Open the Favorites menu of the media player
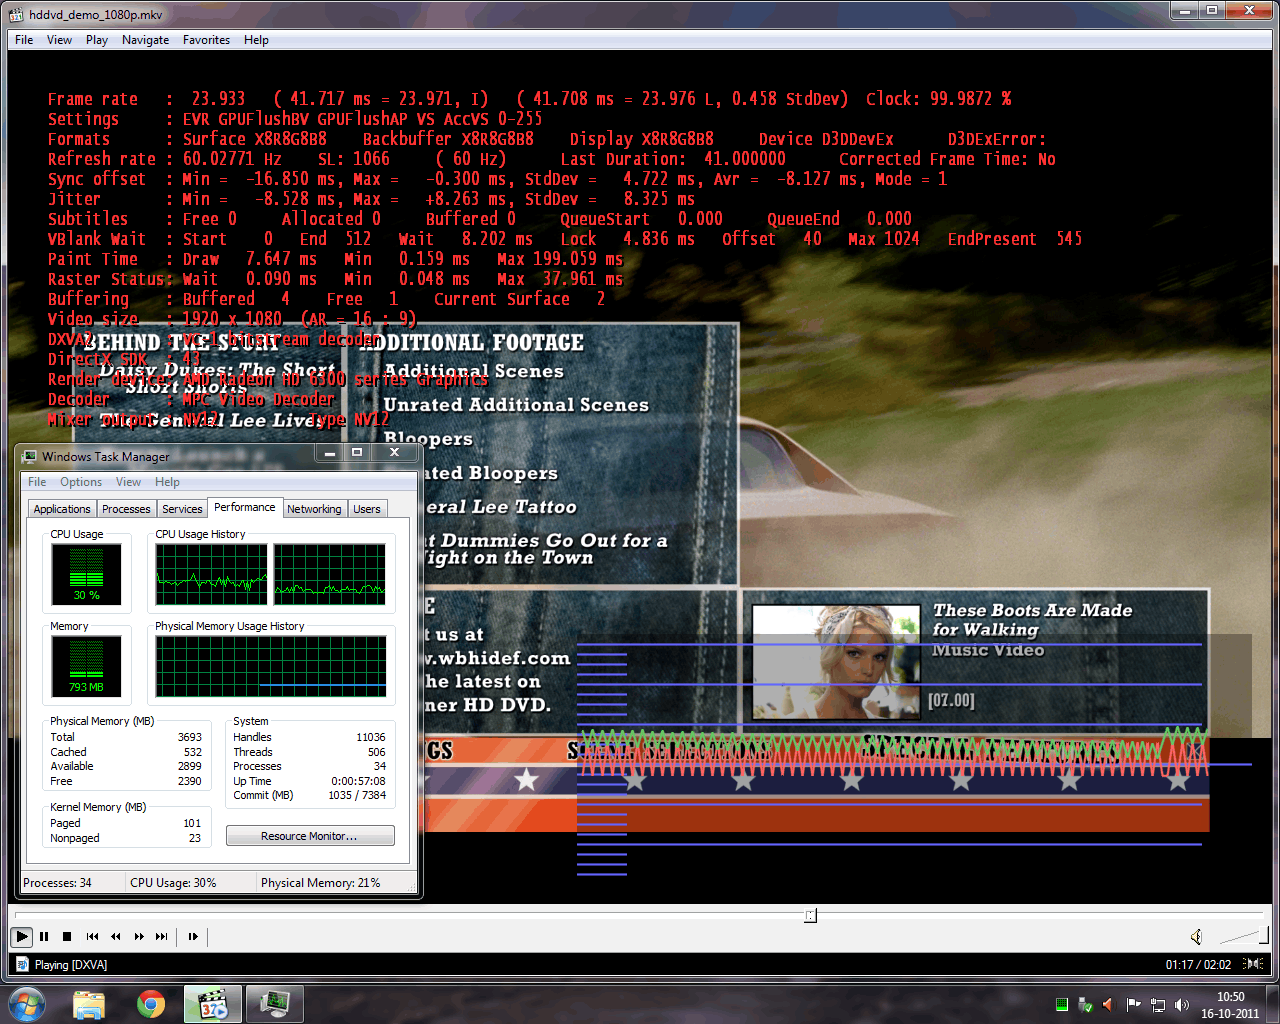Screen dimensions: 1280x1024 click(206, 40)
